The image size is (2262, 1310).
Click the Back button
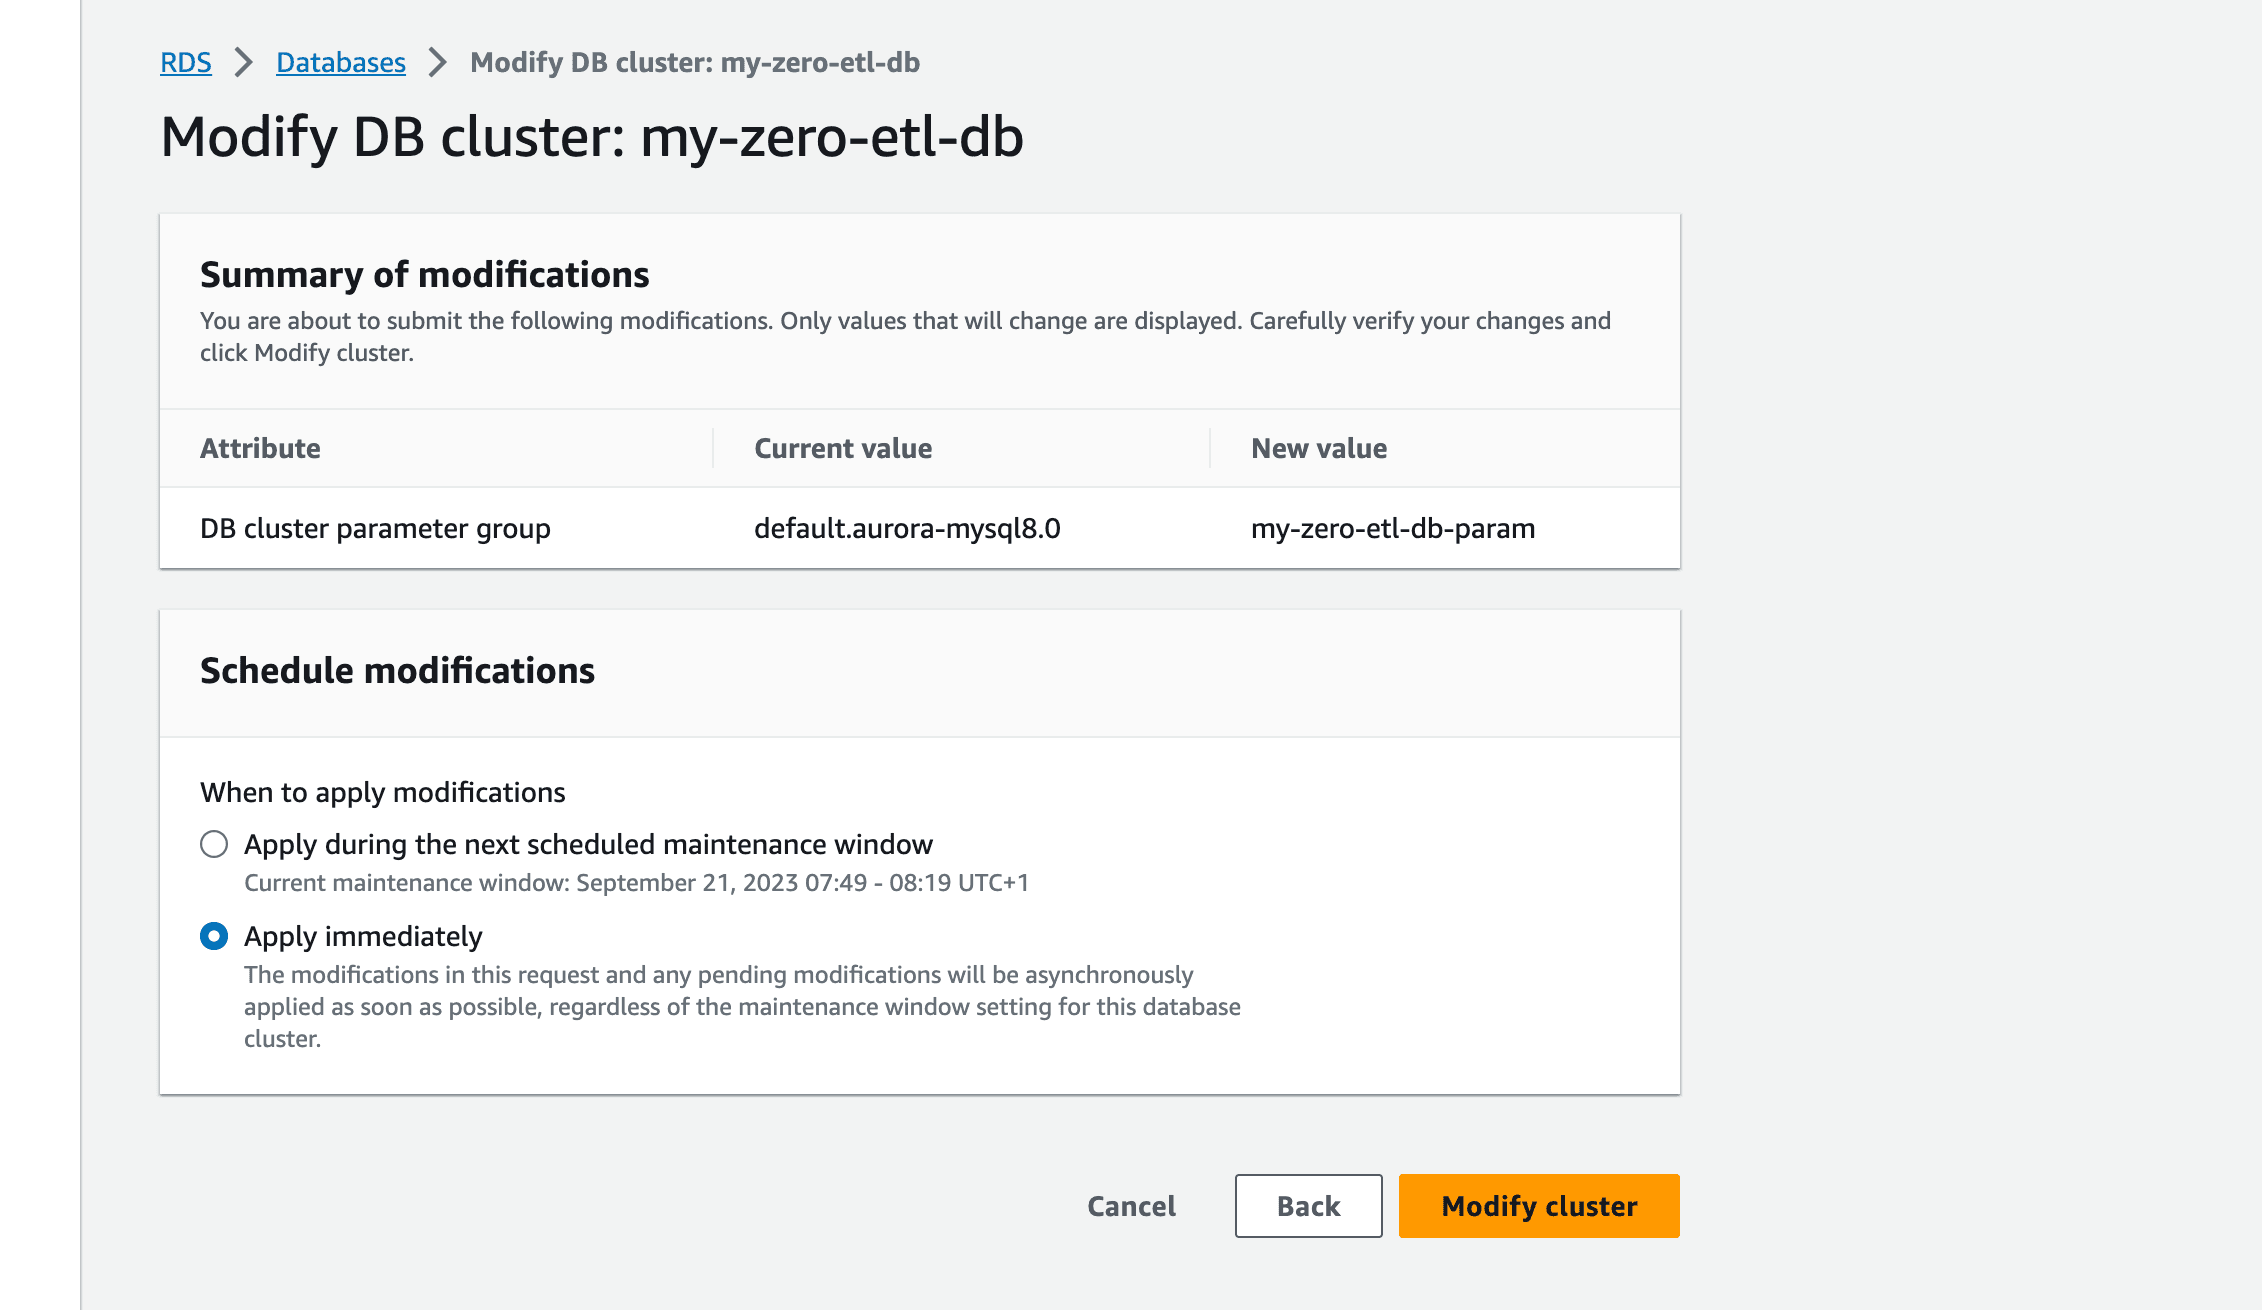[x=1308, y=1206]
